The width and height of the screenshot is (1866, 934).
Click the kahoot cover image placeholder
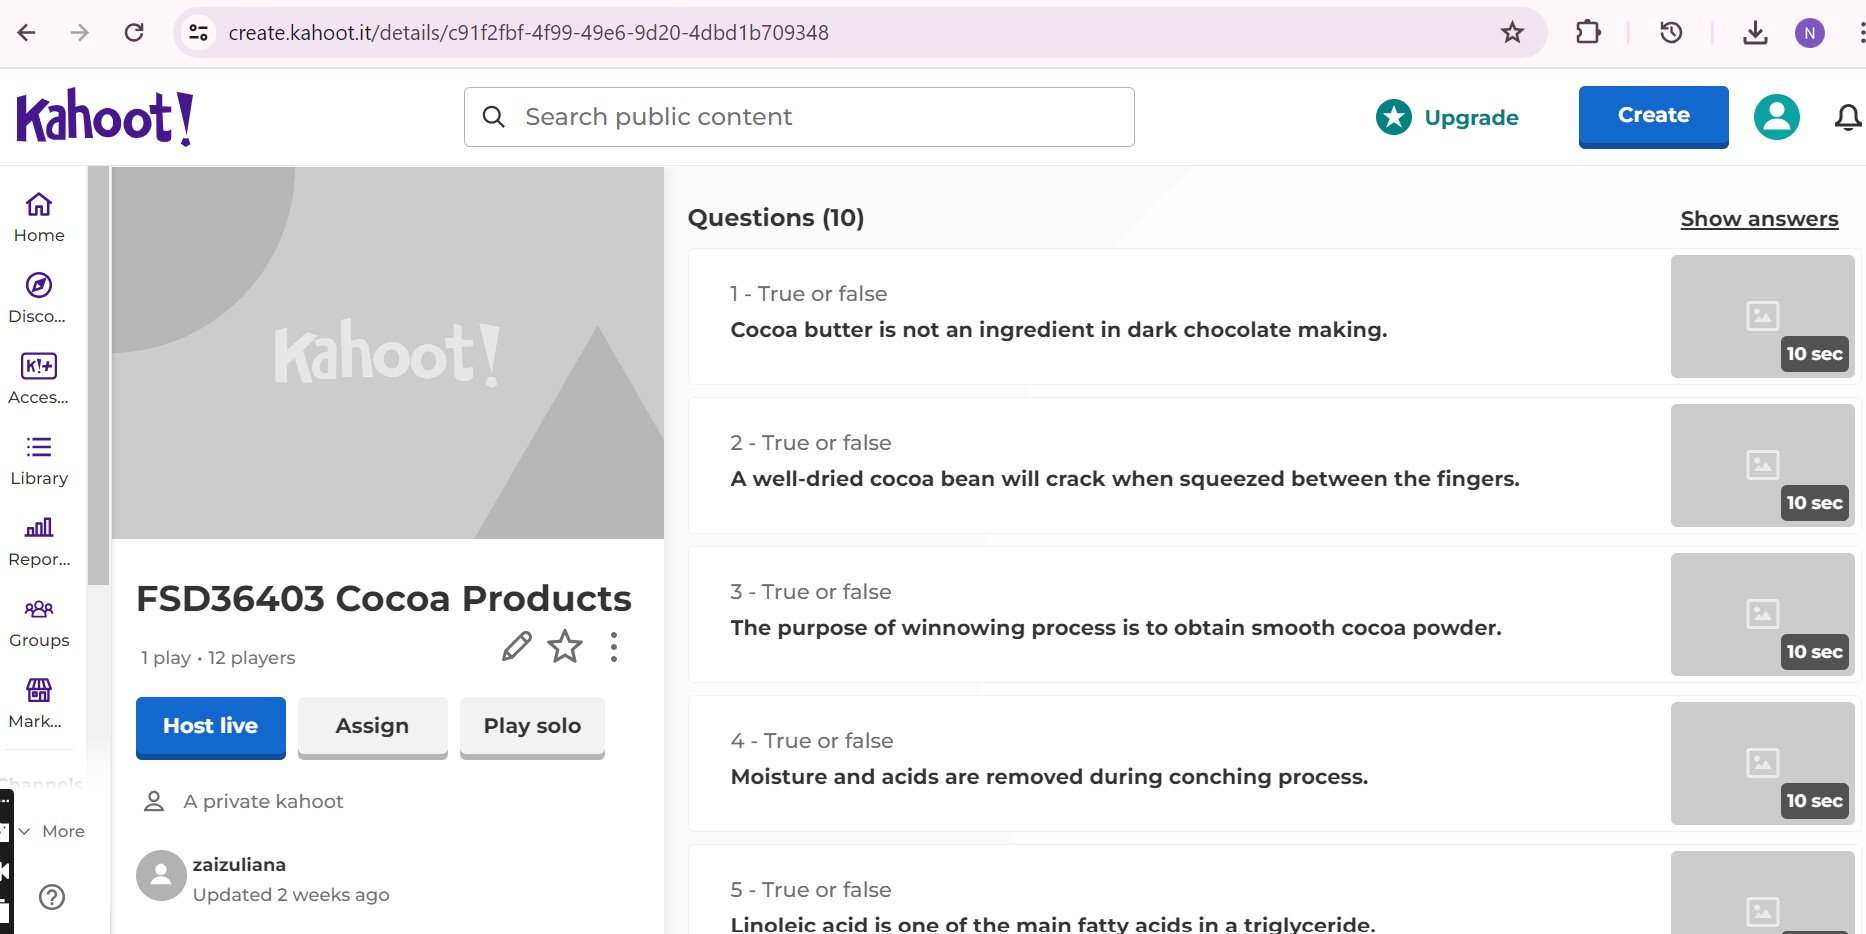[x=388, y=353]
